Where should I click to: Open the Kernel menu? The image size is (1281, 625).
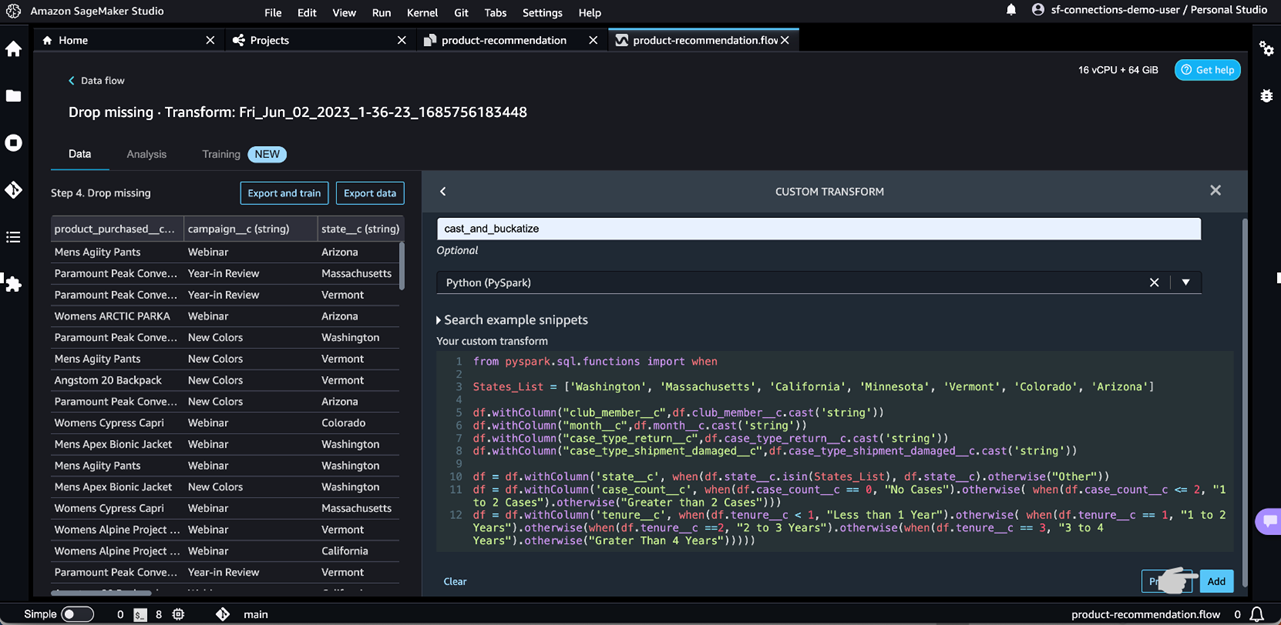click(422, 12)
